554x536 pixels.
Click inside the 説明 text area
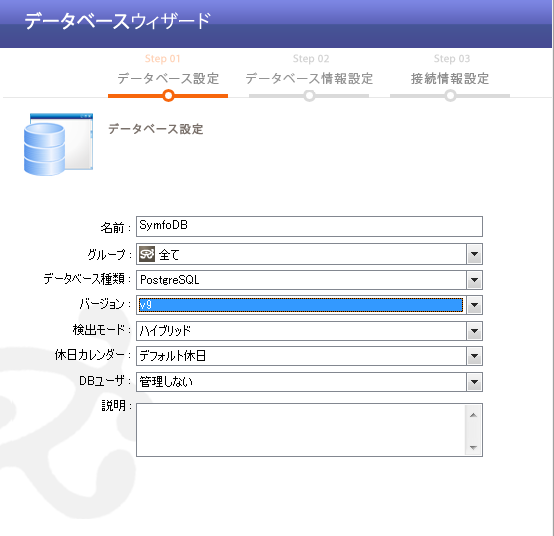pos(301,430)
